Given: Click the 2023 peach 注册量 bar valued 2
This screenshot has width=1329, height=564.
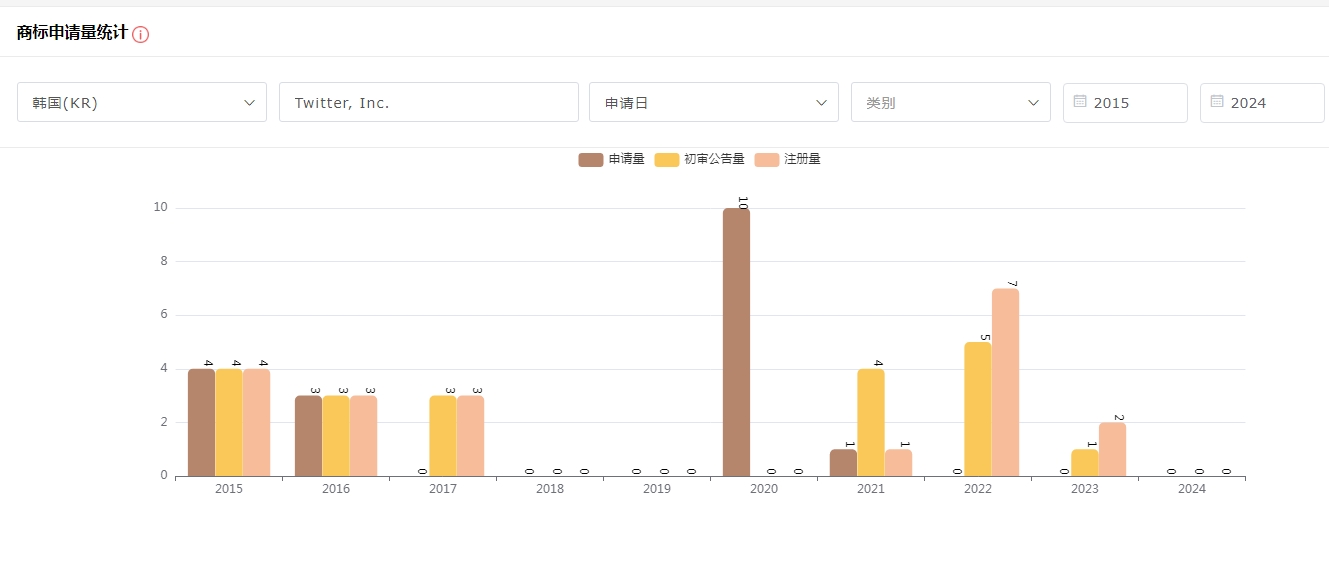Looking at the screenshot, I should click(x=1112, y=449).
